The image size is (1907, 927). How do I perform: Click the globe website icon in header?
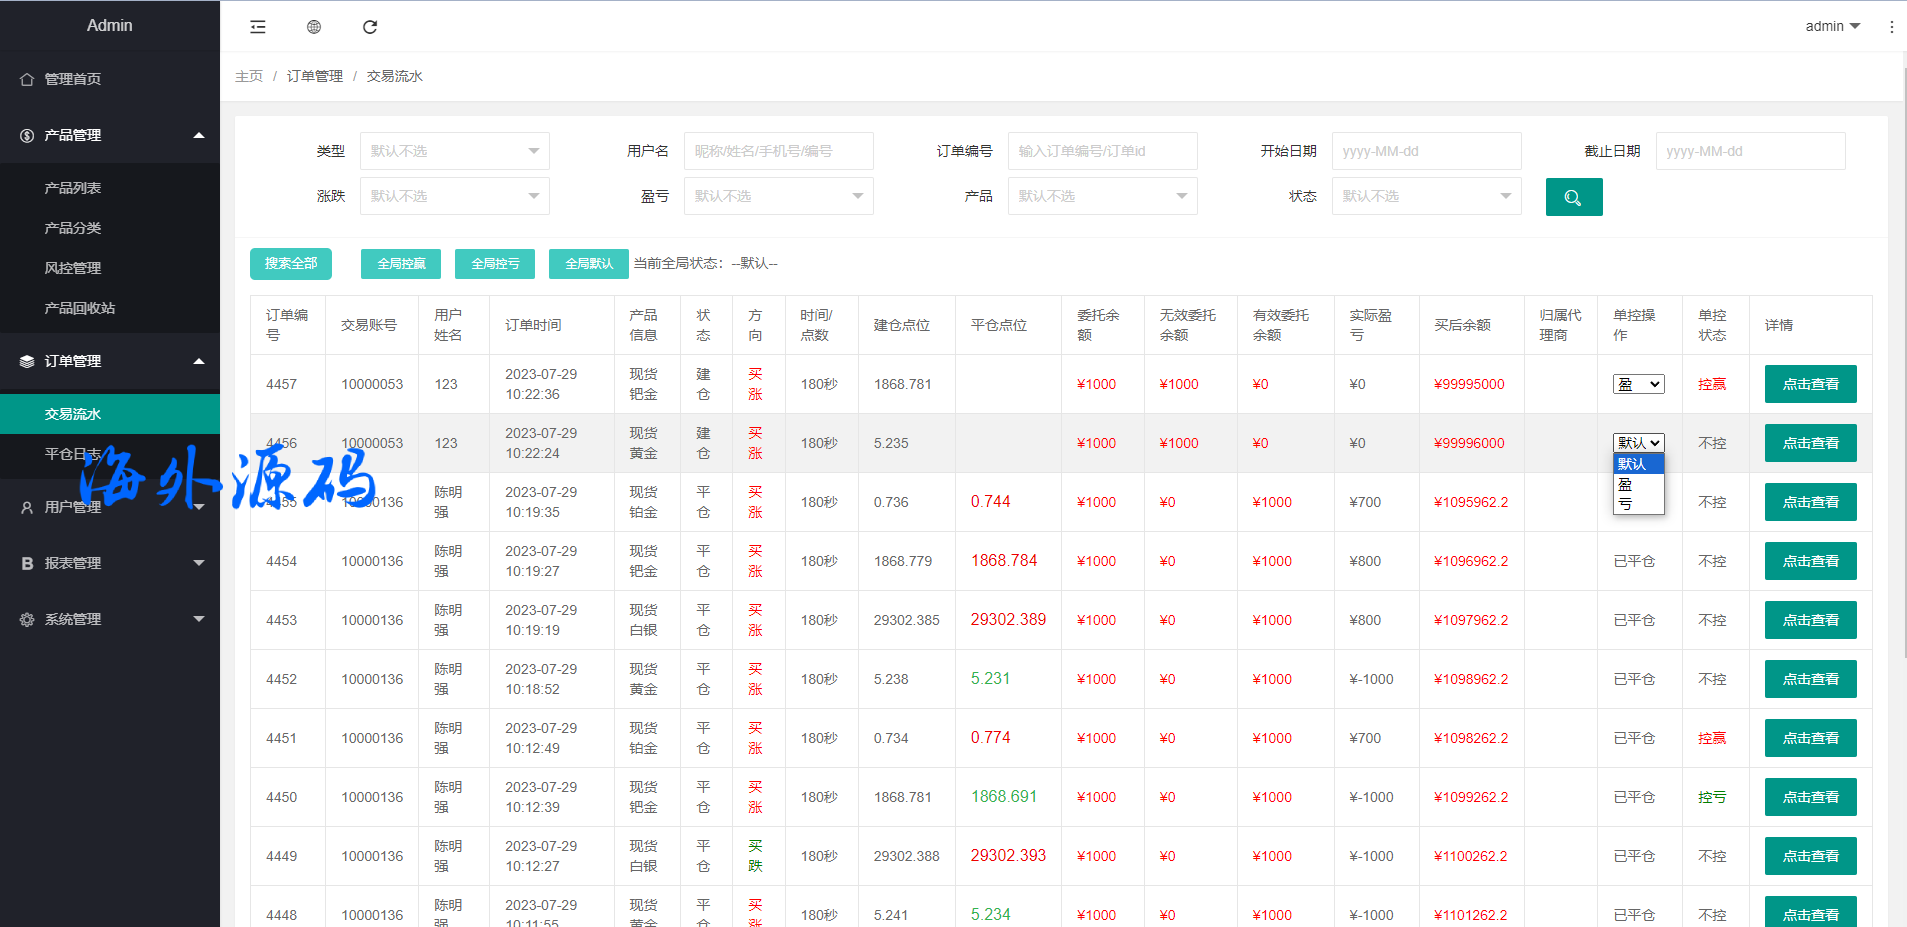(x=314, y=27)
